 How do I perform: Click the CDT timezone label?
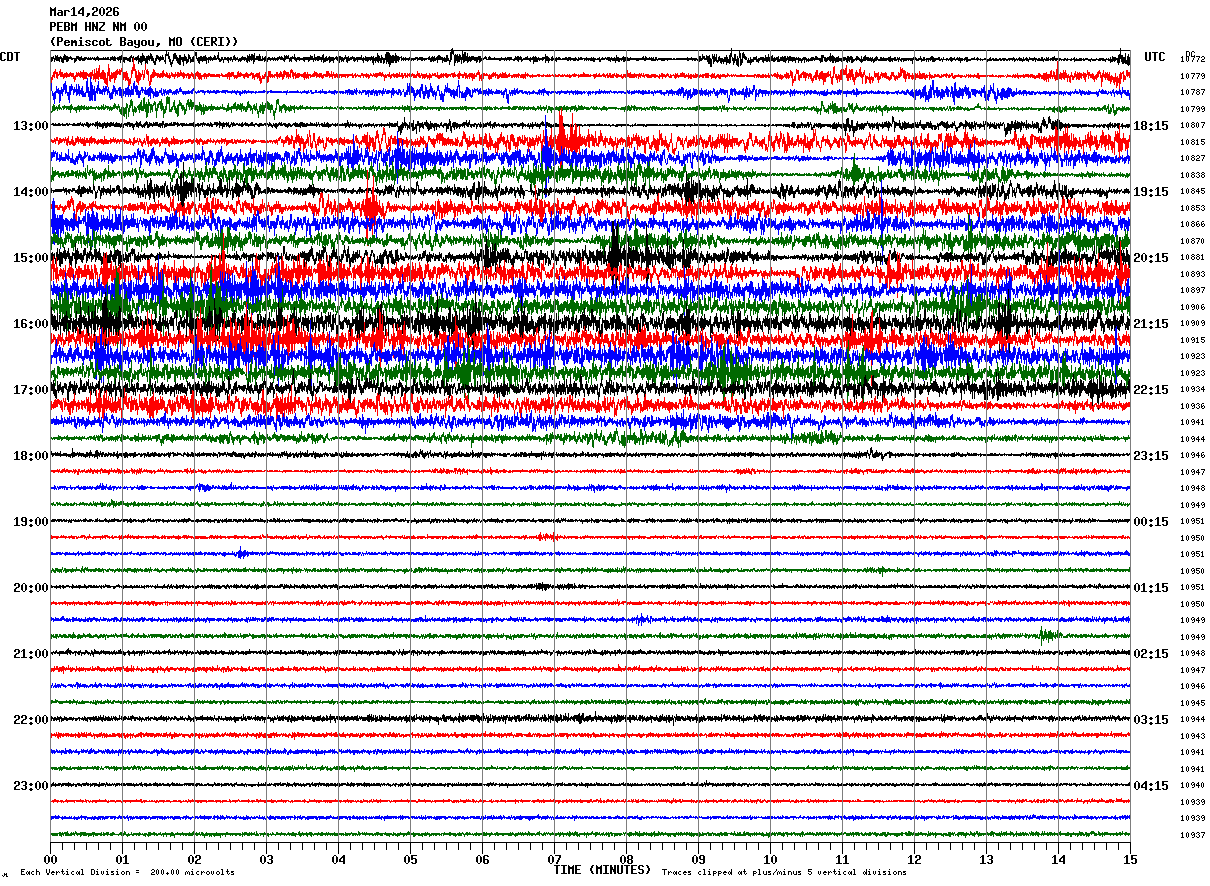pos(10,57)
